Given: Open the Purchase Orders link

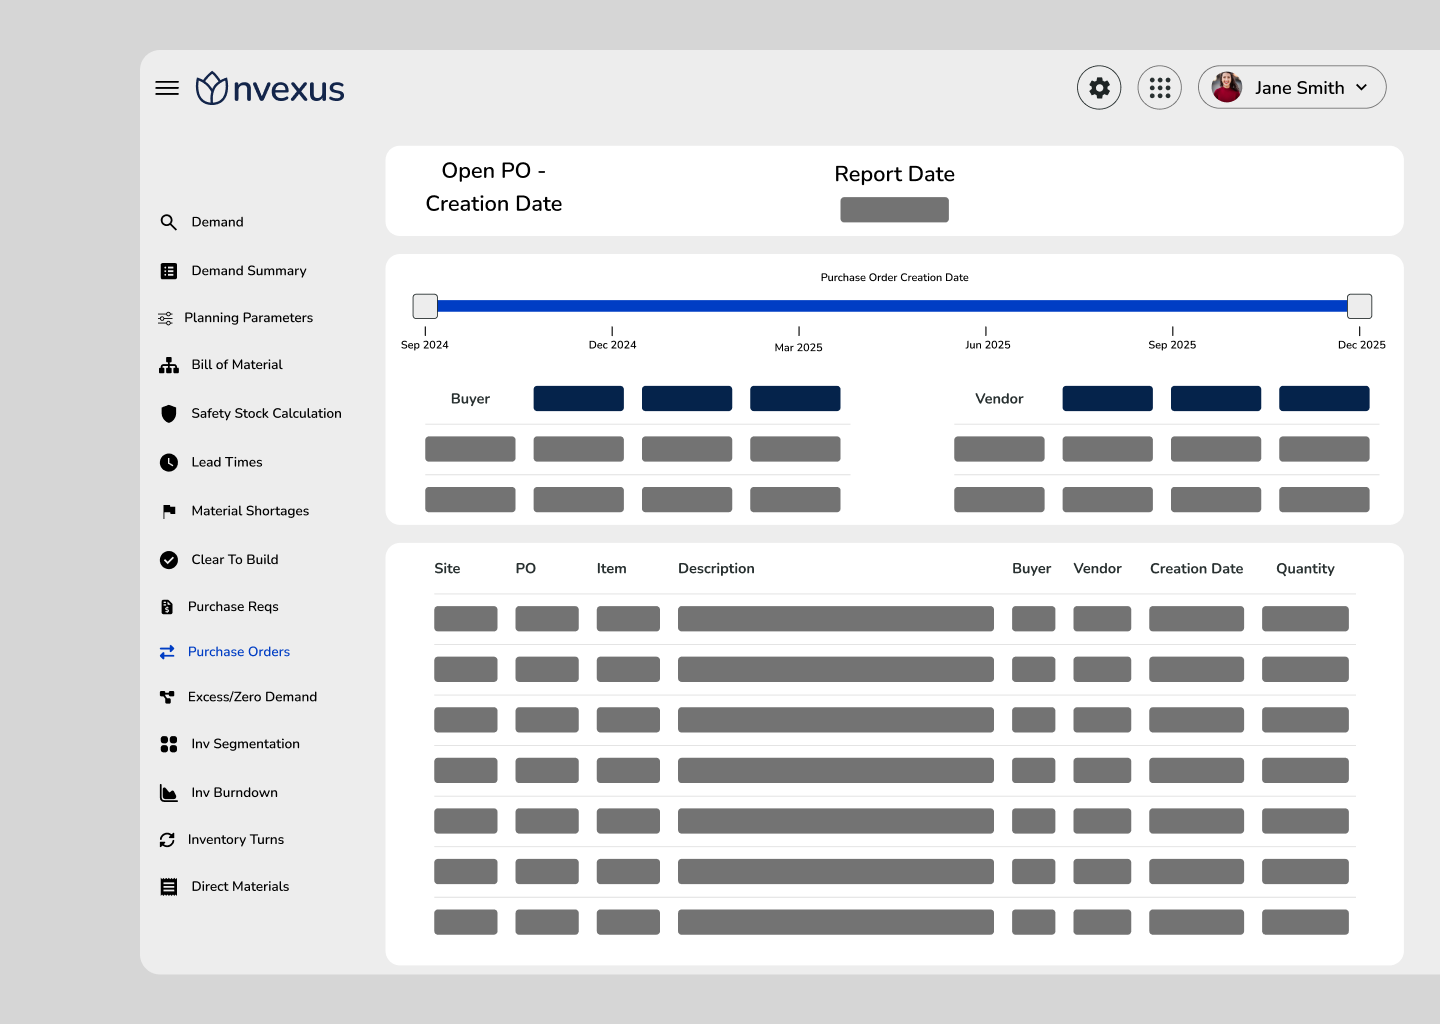Looking at the screenshot, I should tap(239, 652).
